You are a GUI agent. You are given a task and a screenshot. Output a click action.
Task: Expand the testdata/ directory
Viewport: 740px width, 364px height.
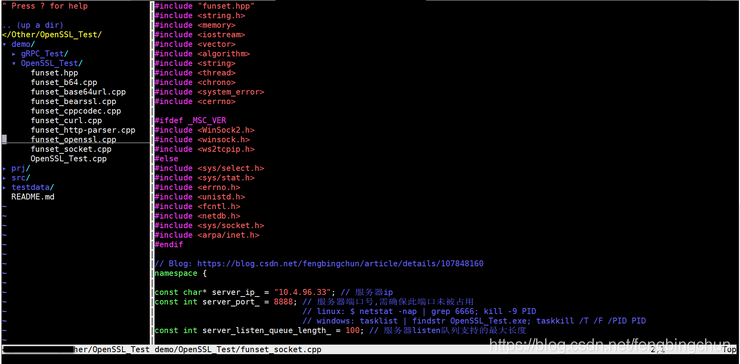point(4,187)
